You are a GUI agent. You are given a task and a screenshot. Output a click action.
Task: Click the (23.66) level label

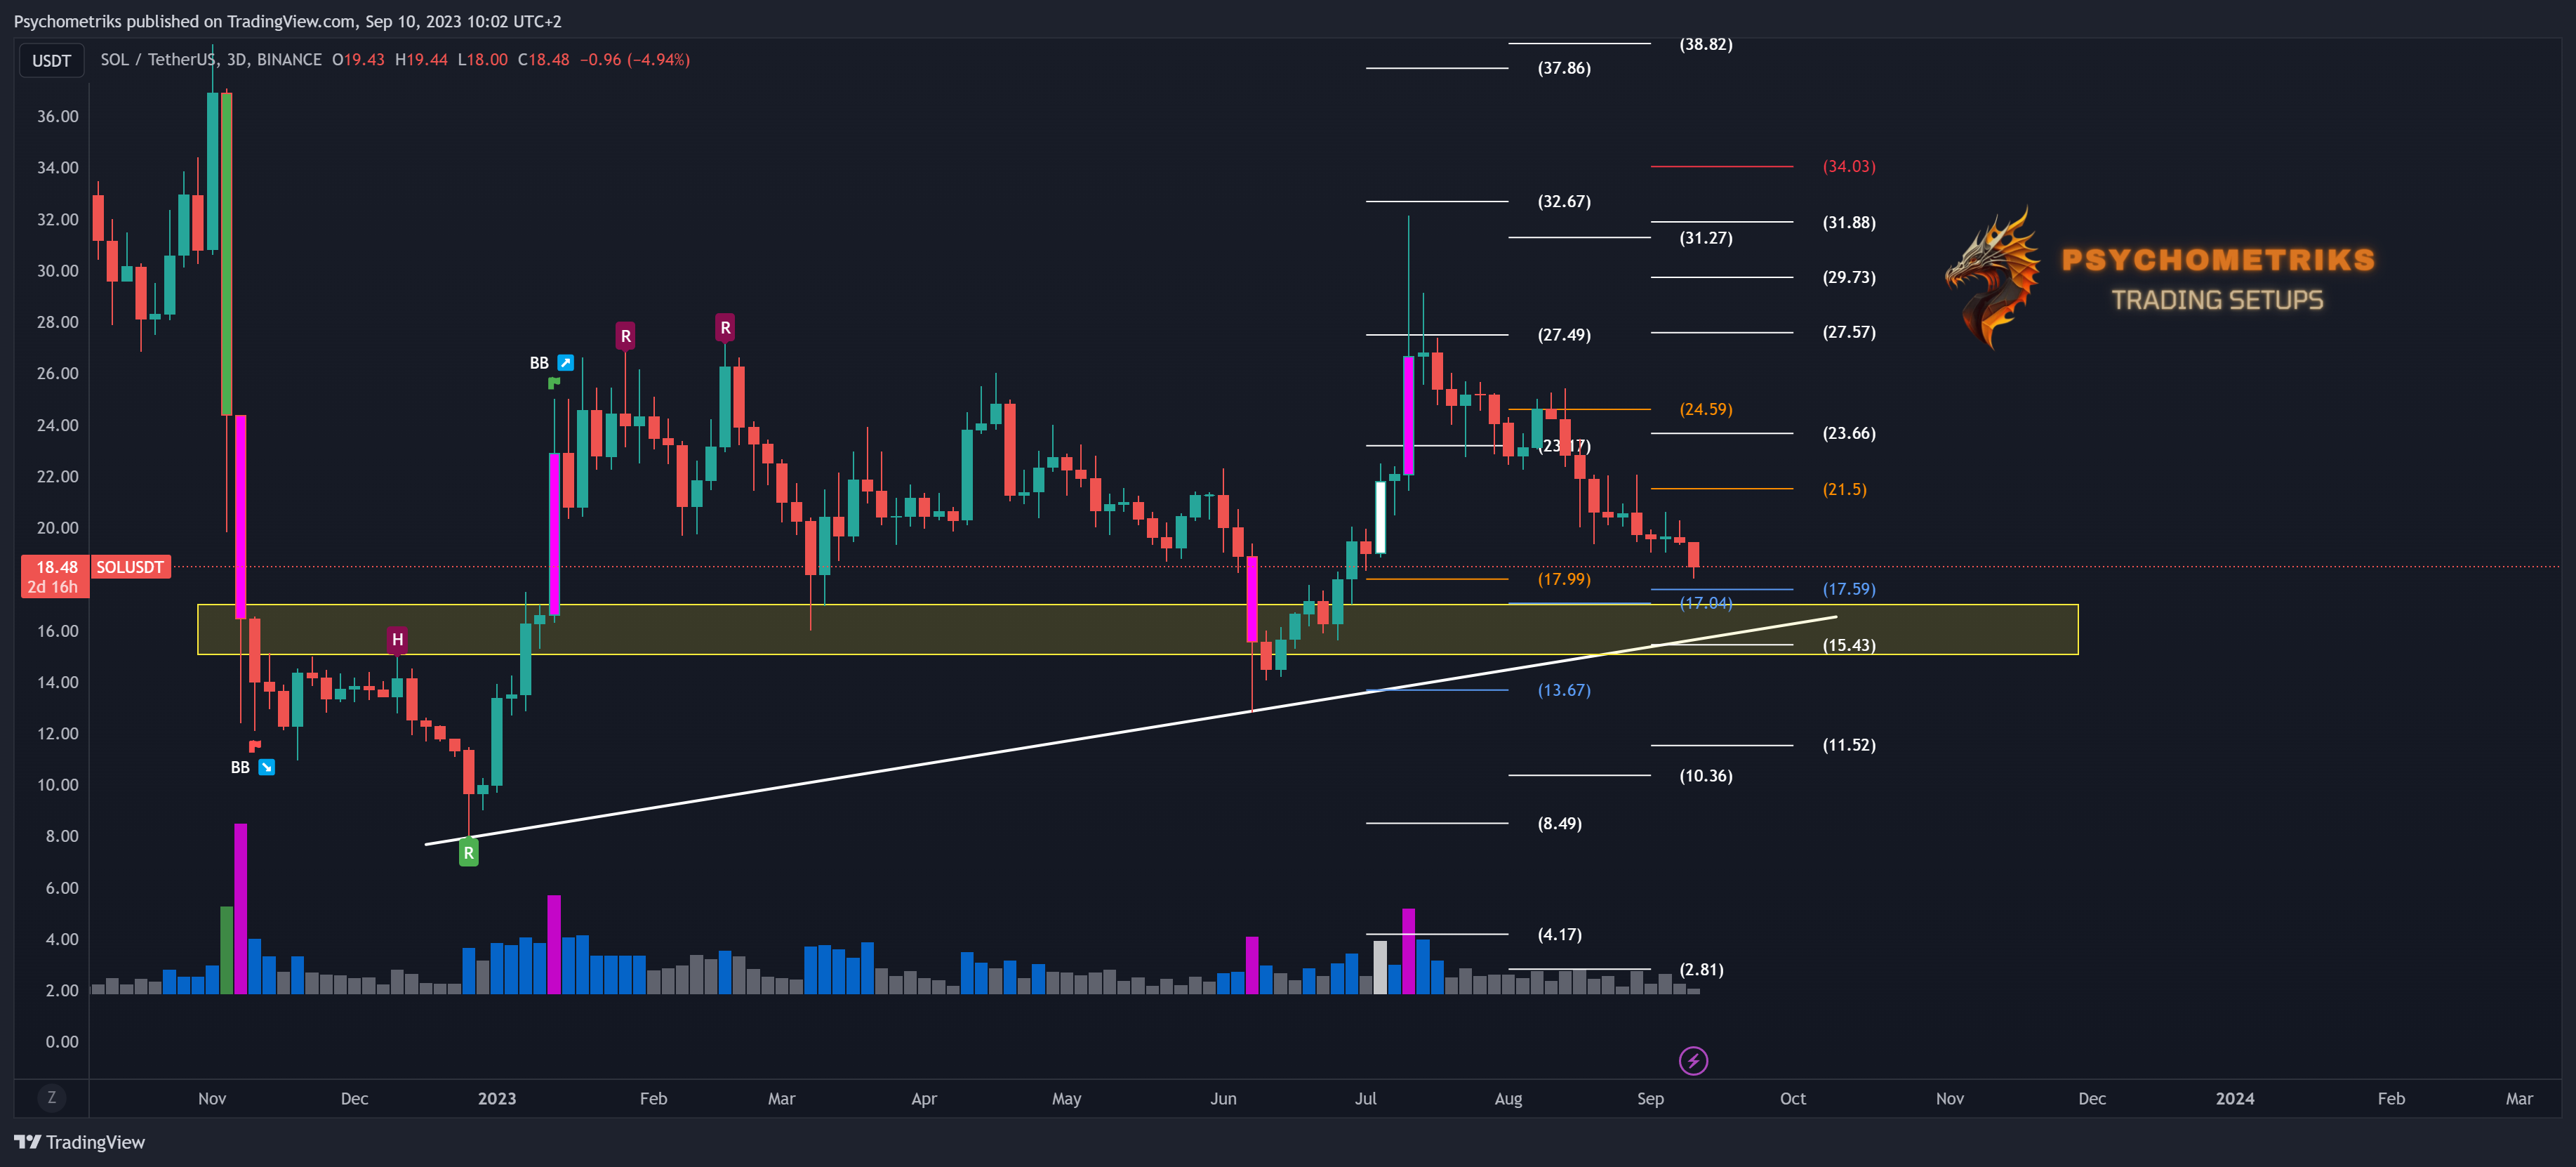(x=1848, y=433)
